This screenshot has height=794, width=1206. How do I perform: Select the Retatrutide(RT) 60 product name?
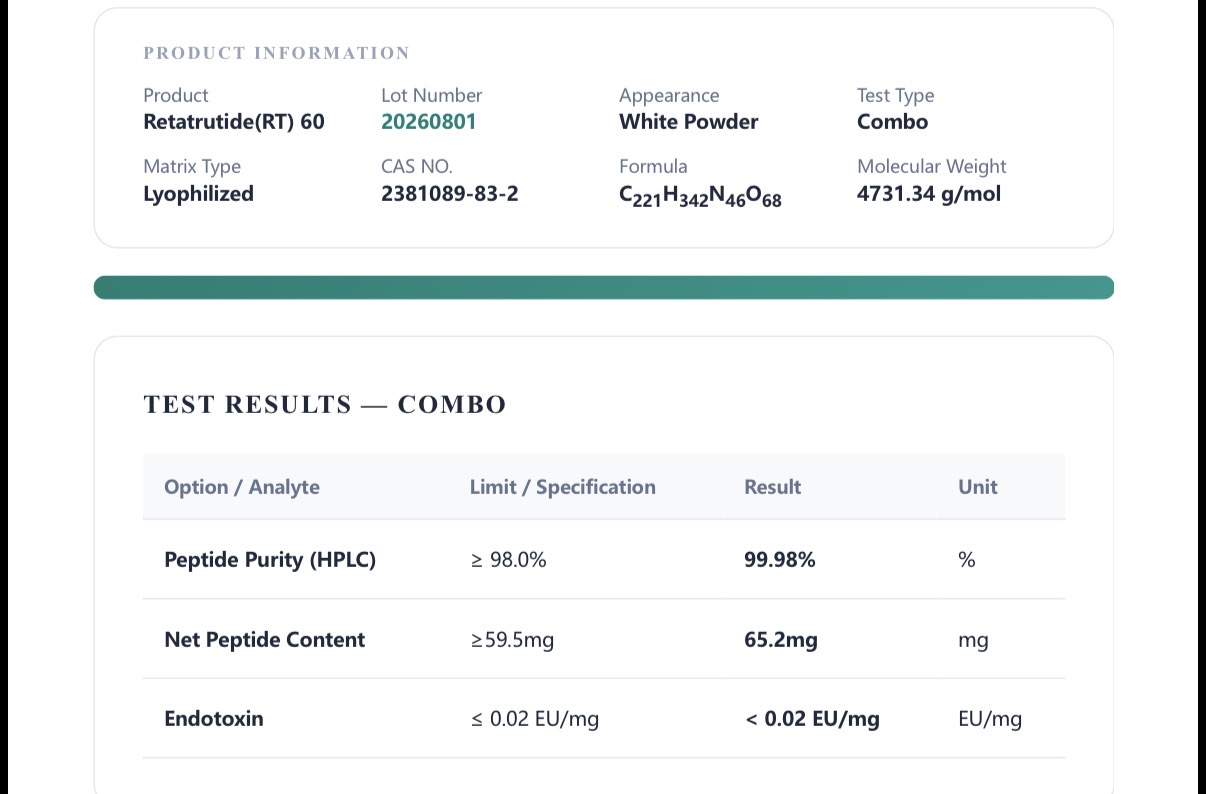(234, 122)
